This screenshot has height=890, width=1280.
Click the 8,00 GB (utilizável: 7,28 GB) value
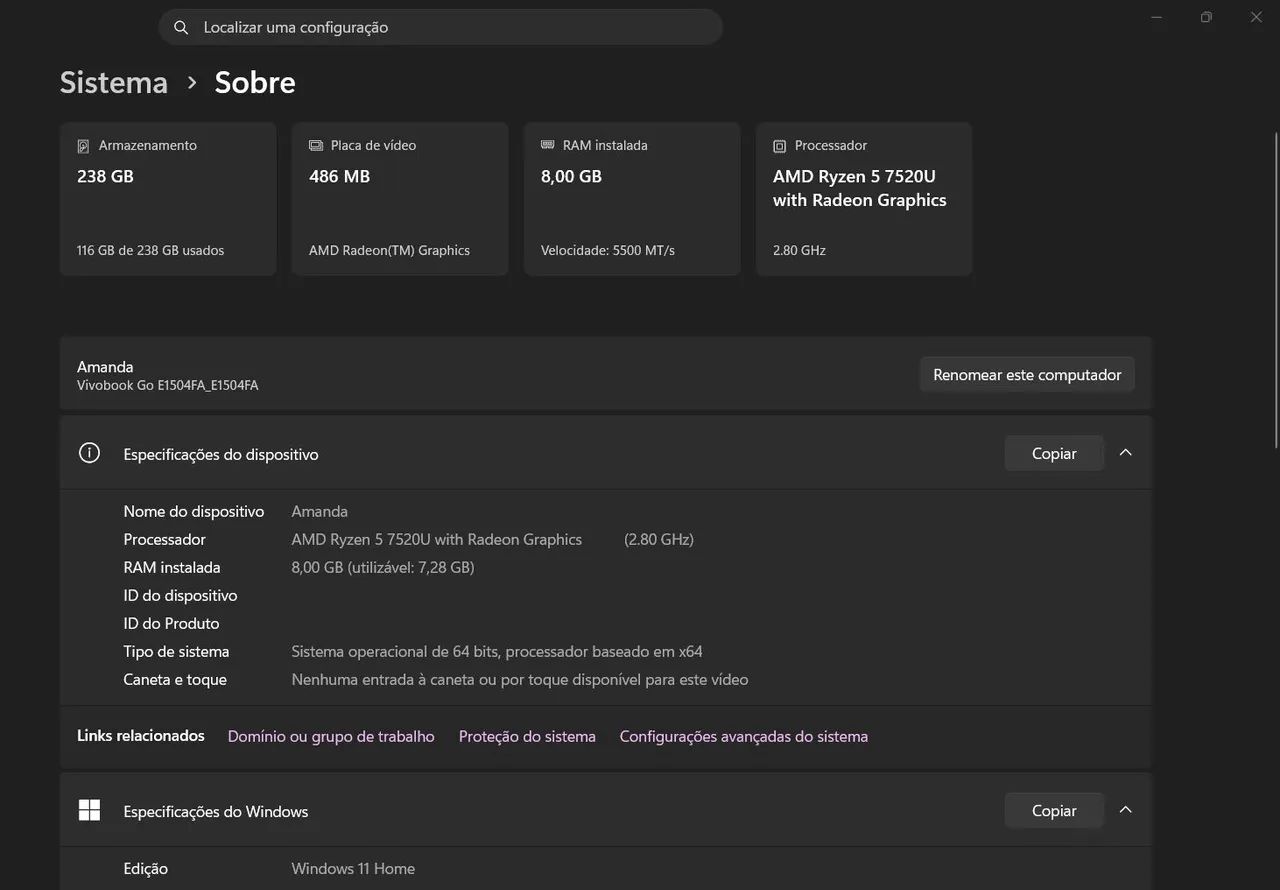point(383,567)
